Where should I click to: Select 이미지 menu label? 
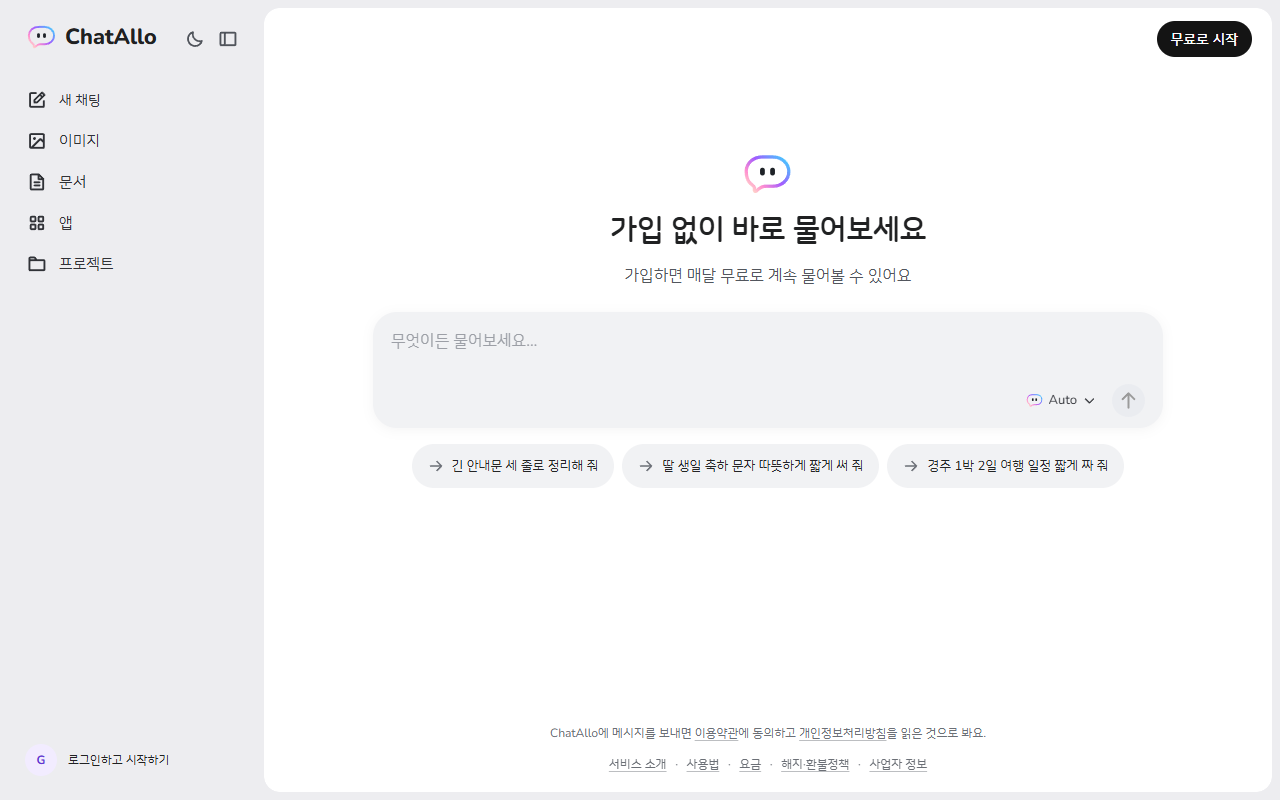click(79, 141)
